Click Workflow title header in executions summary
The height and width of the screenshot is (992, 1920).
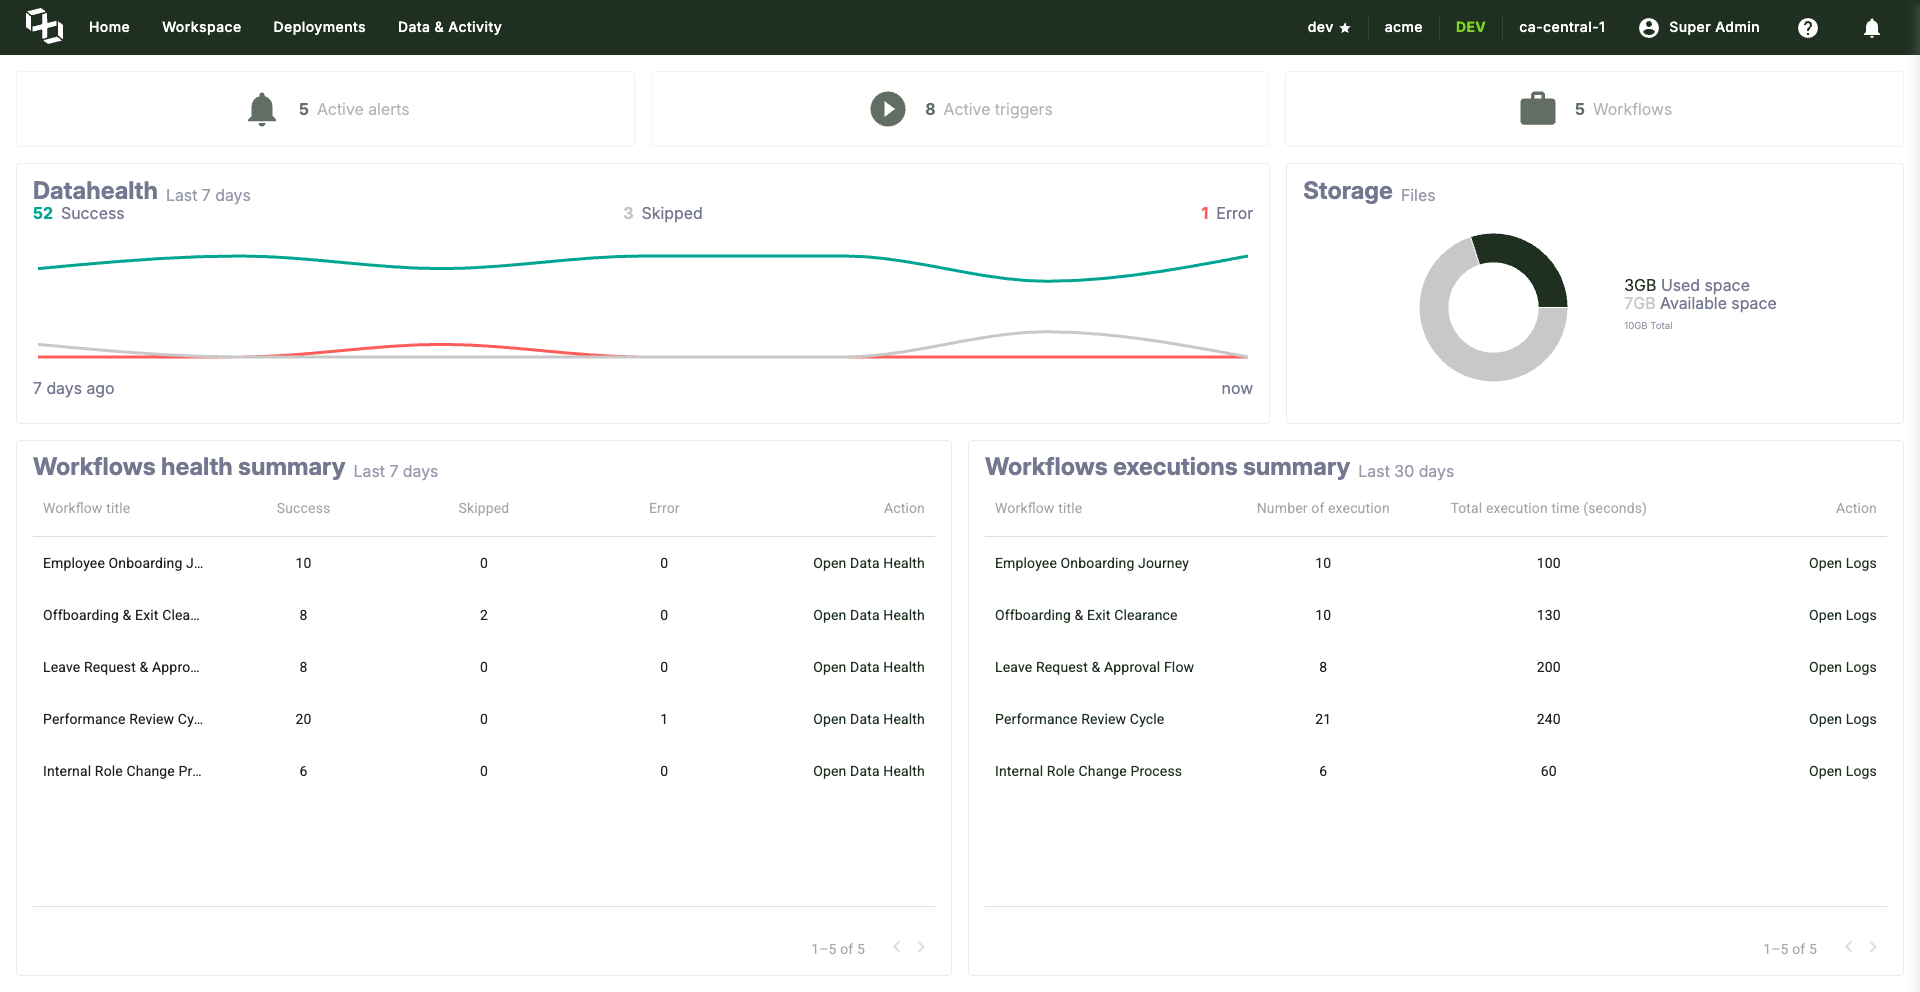click(x=1039, y=508)
